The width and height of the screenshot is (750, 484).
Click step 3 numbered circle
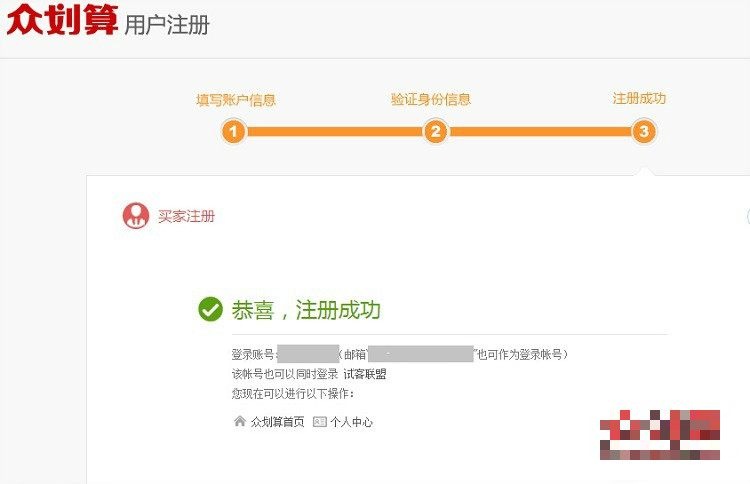644,131
